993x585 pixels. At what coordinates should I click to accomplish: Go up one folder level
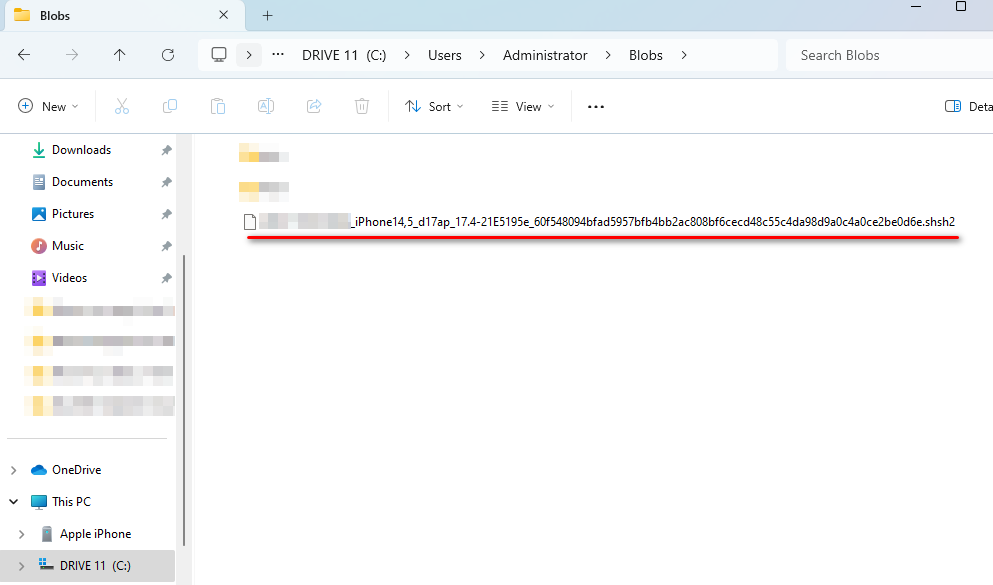120,55
